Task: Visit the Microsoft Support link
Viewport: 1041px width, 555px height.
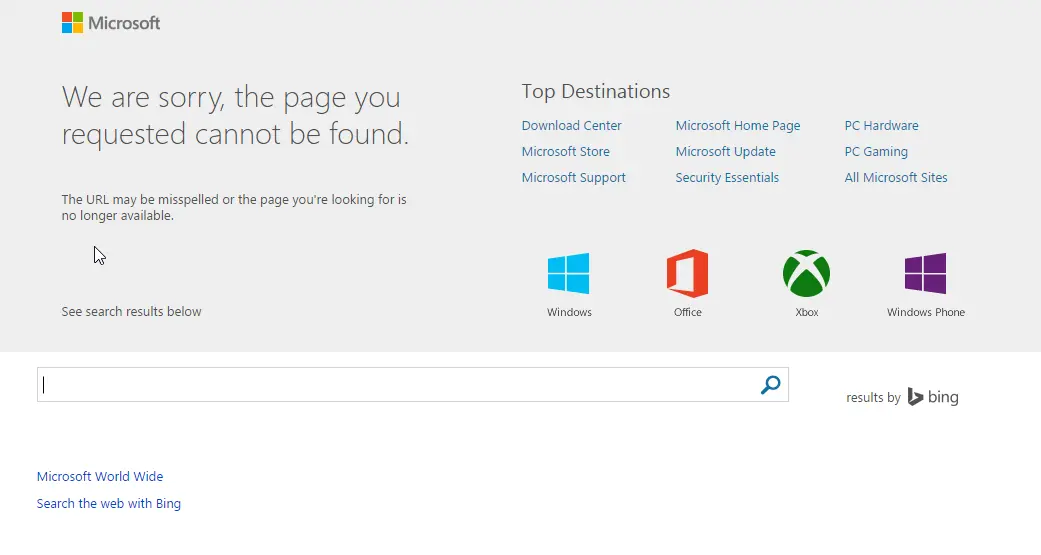Action: pos(573,178)
